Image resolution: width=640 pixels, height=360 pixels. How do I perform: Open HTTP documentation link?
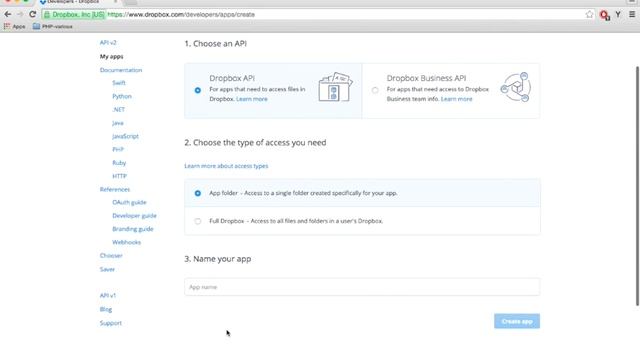[x=120, y=176]
